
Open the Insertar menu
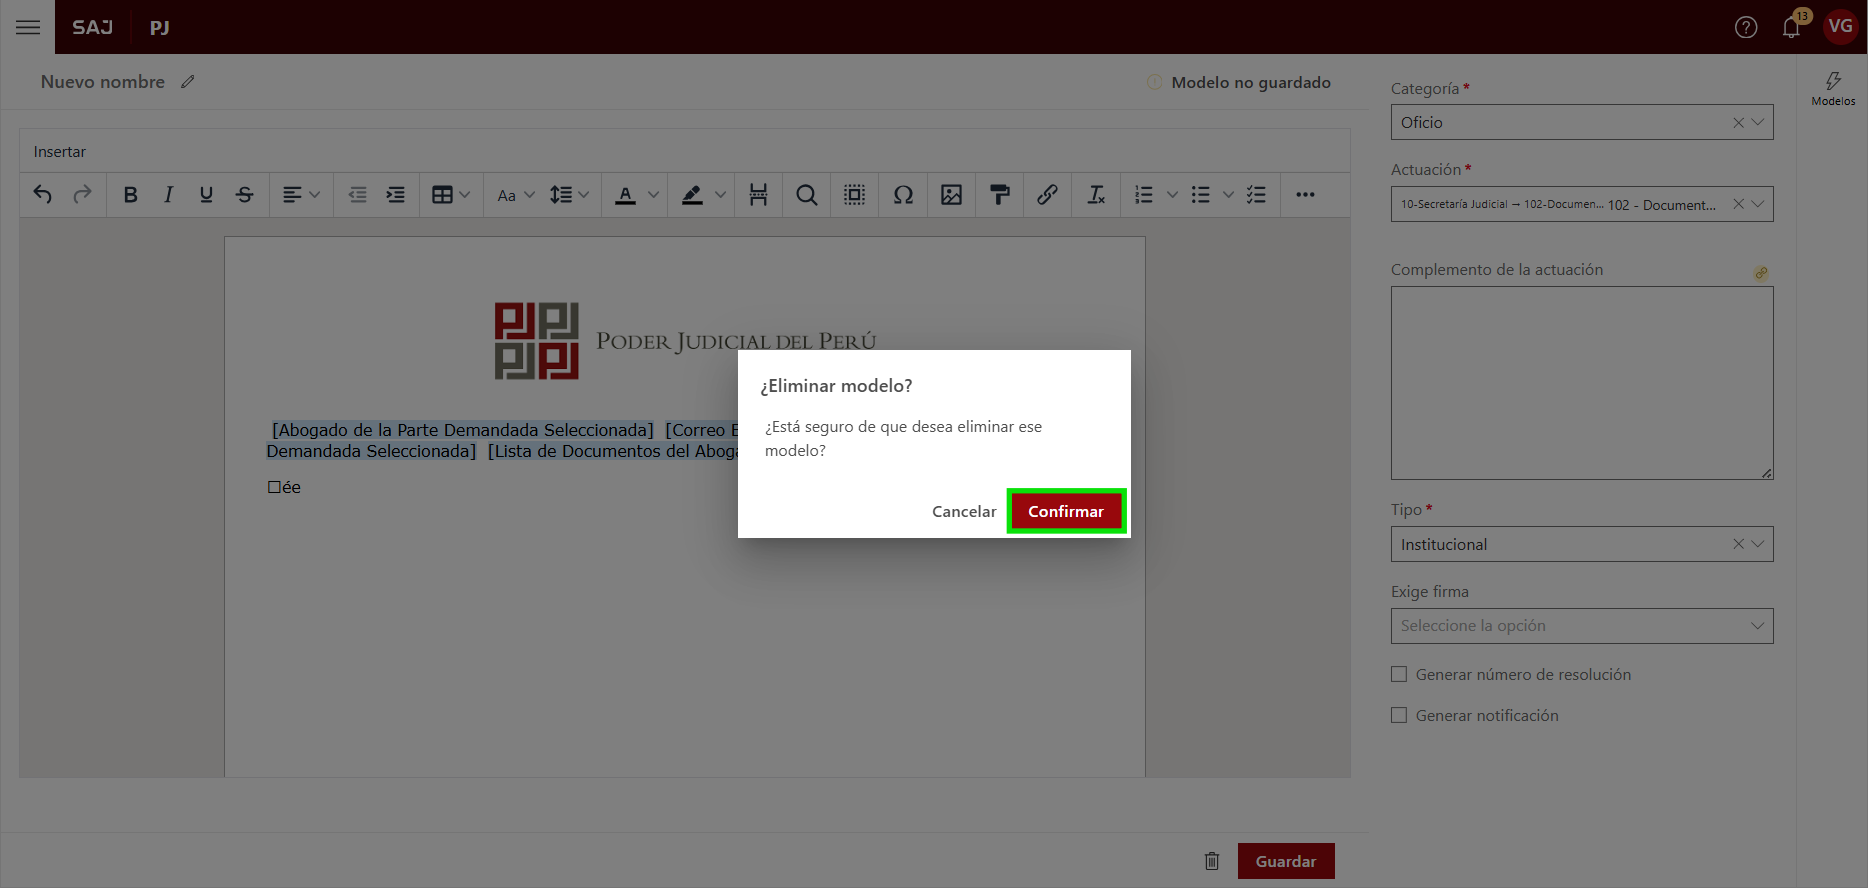point(60,152)
